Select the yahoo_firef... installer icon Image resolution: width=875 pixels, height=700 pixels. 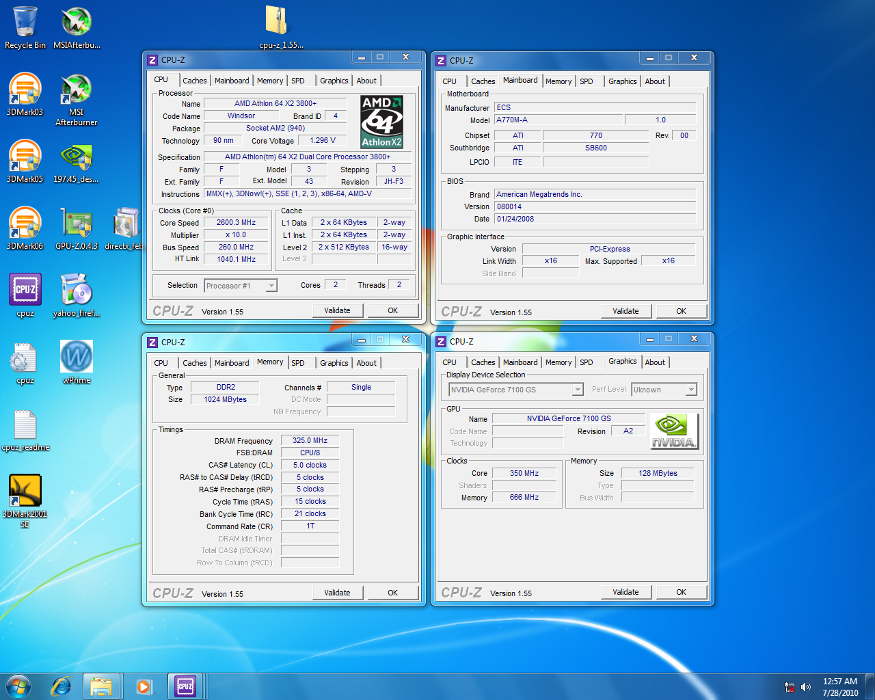click(76, 295)
